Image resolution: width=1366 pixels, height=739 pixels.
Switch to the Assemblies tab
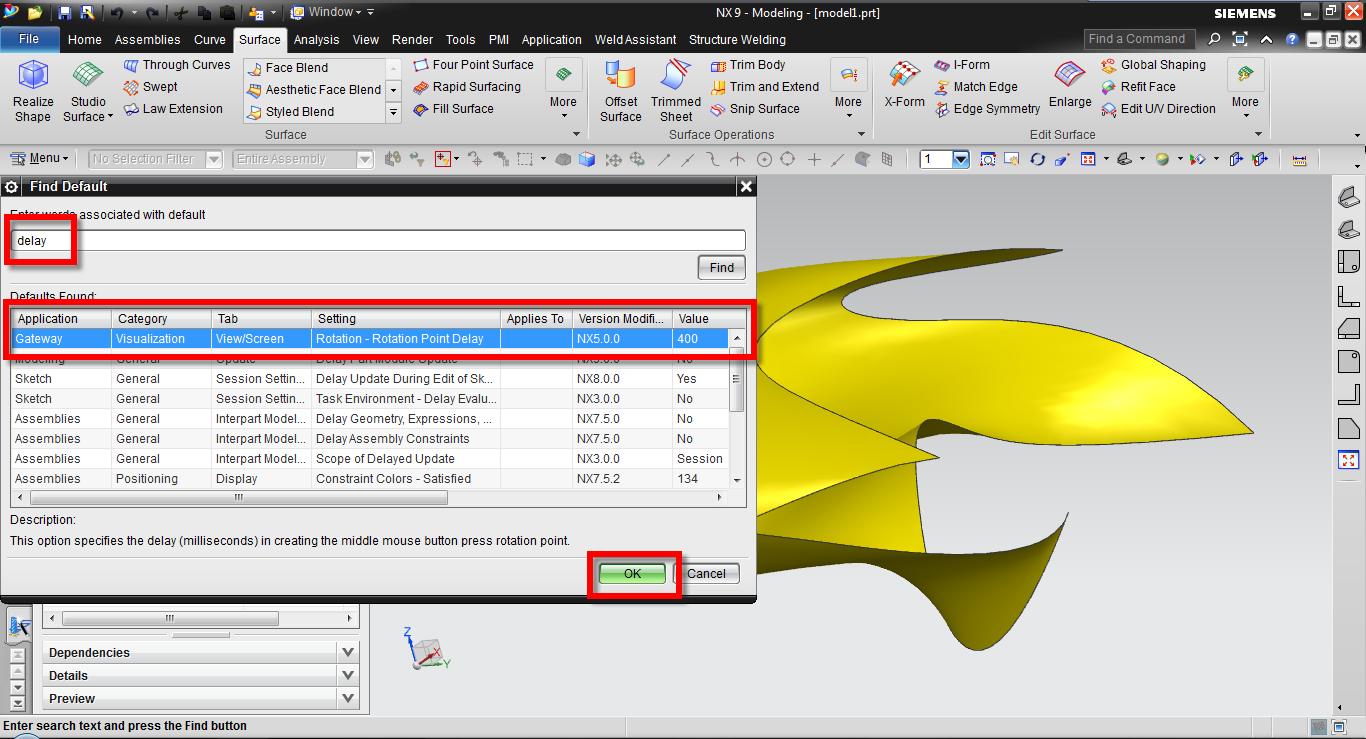(x=147, y=40)
